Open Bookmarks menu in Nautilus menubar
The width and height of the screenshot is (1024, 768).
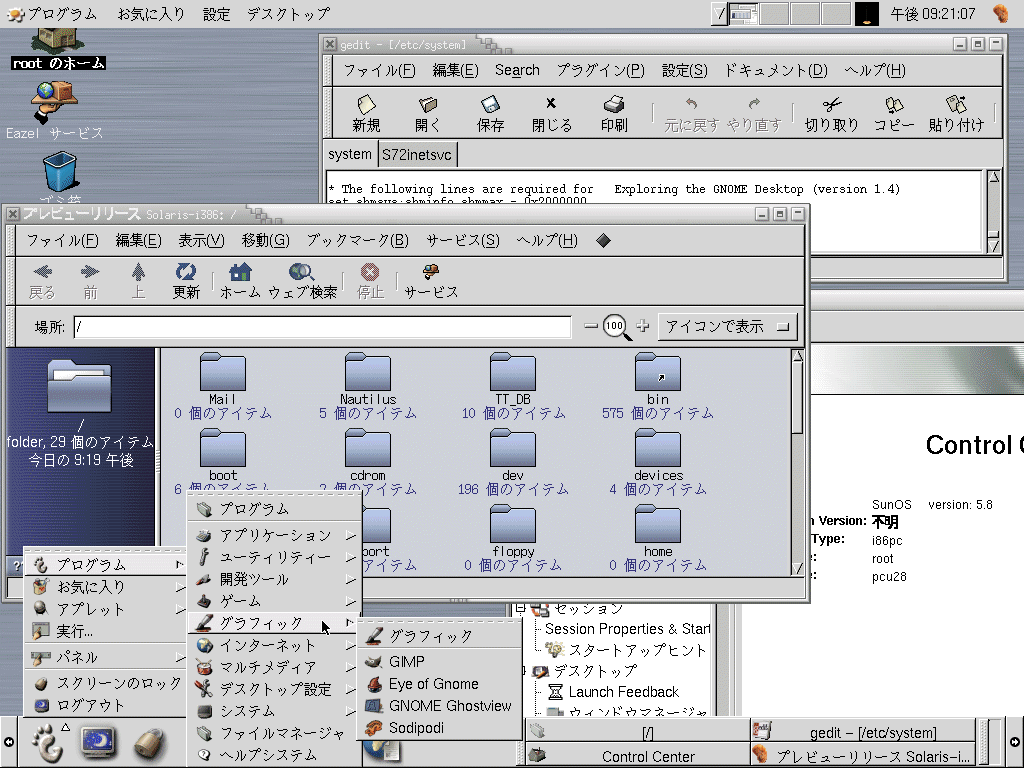tap(358, 241)
